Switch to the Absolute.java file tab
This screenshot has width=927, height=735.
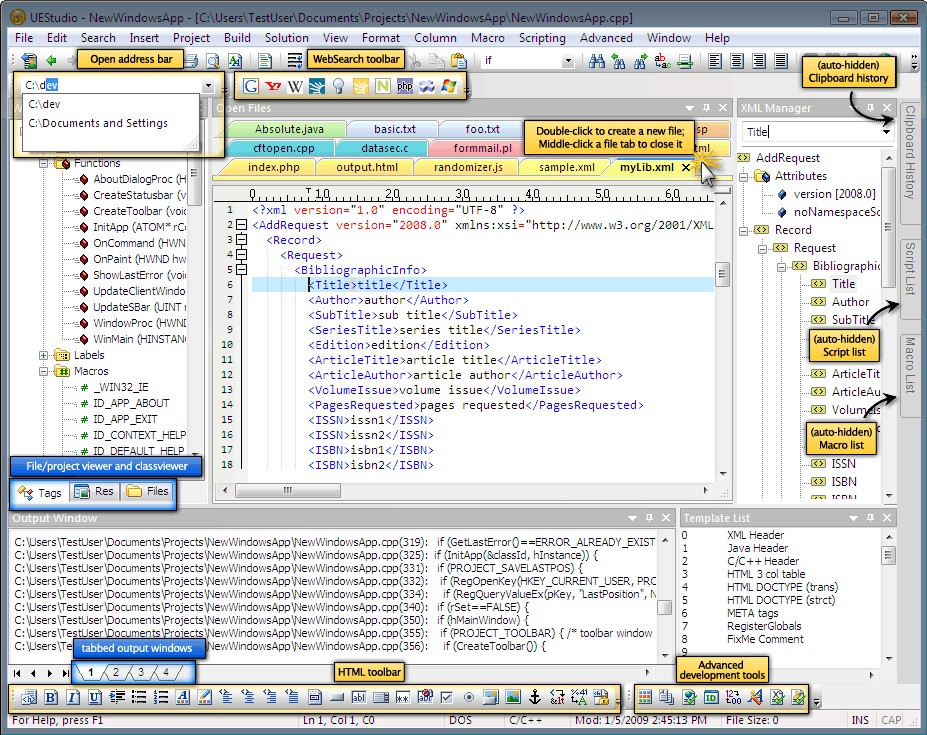pyautogui.click(x=289, y=129)
